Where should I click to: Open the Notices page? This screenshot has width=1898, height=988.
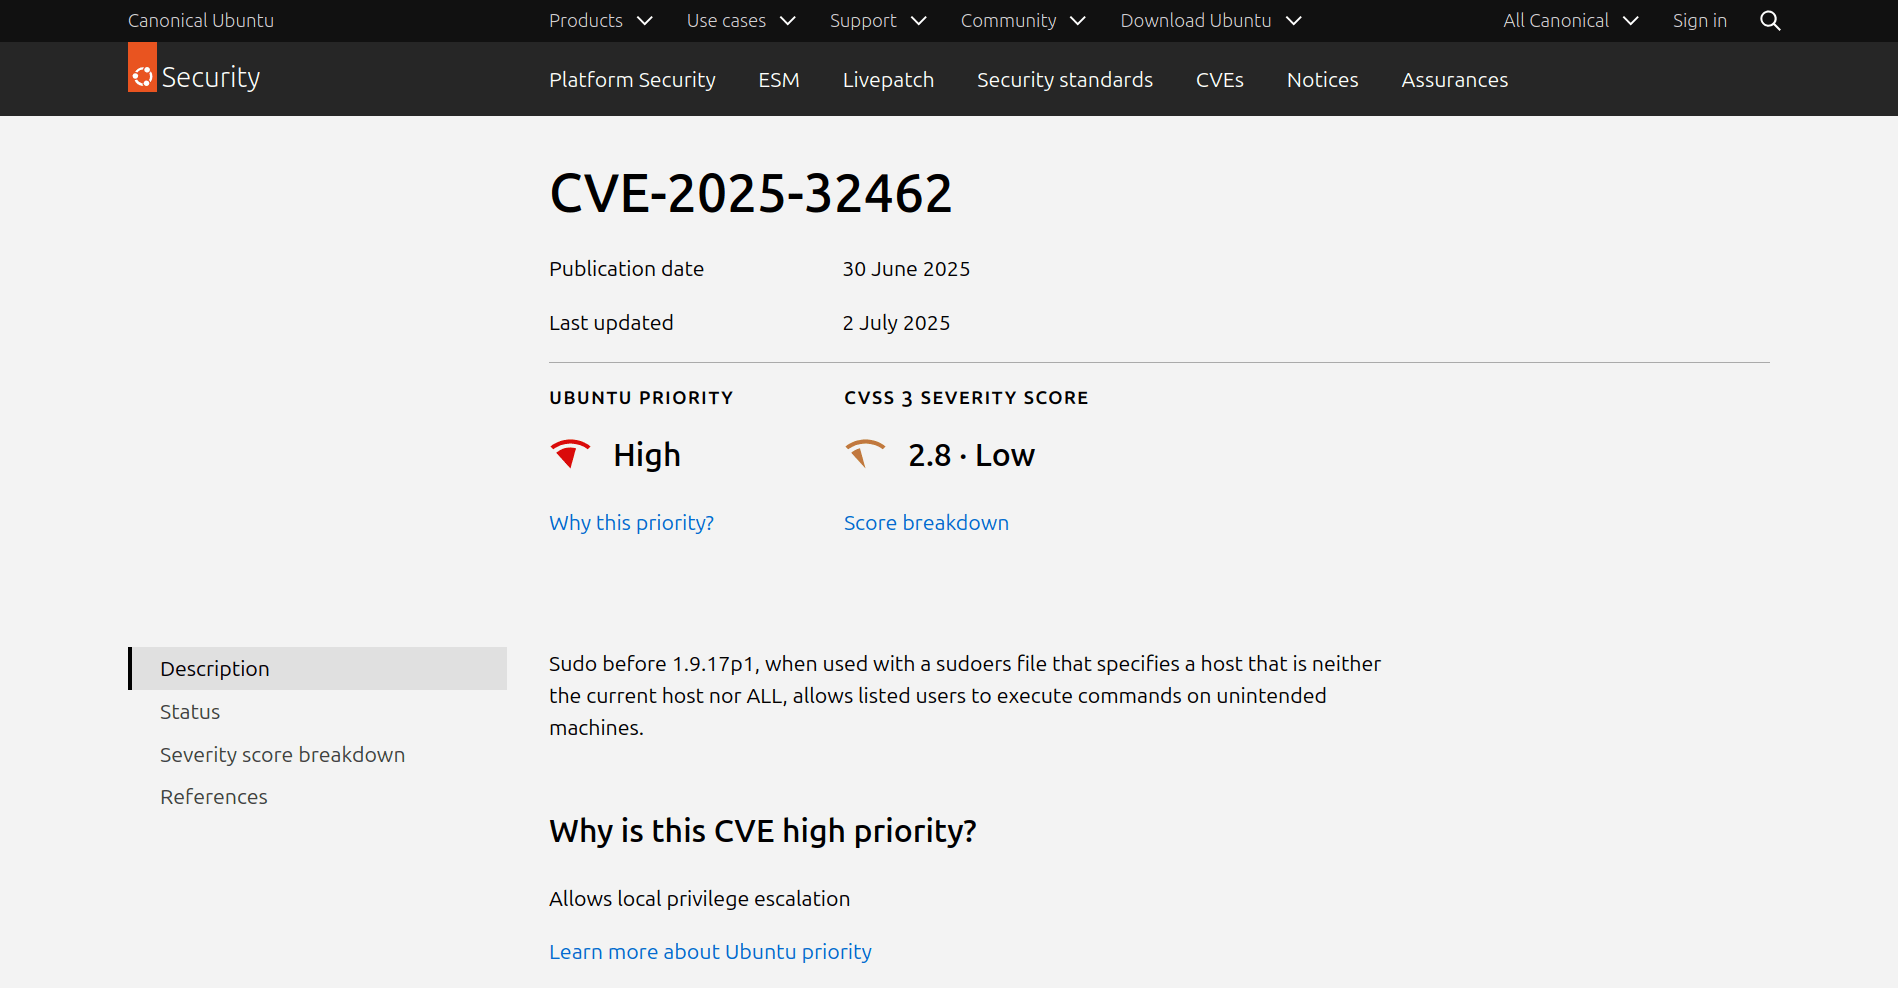[x=1322, y=80]
